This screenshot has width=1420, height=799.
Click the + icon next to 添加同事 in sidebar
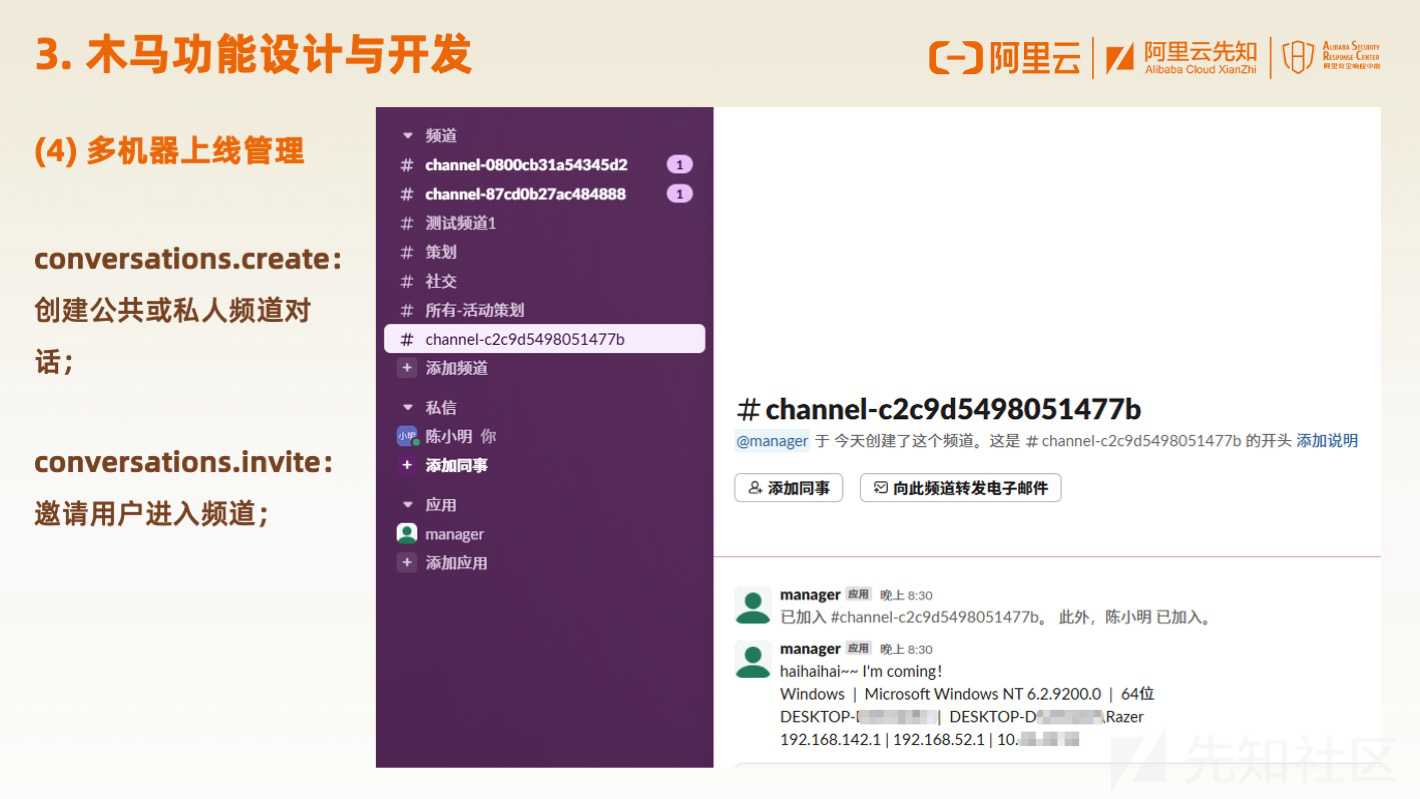point(406,465)
